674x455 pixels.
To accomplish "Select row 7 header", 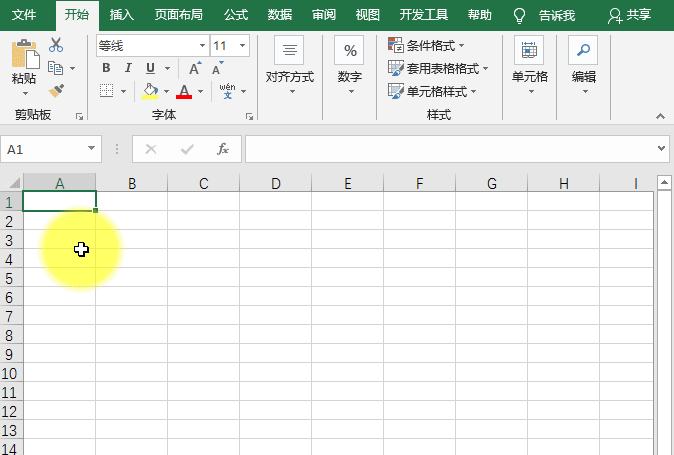I will point(11,317).
